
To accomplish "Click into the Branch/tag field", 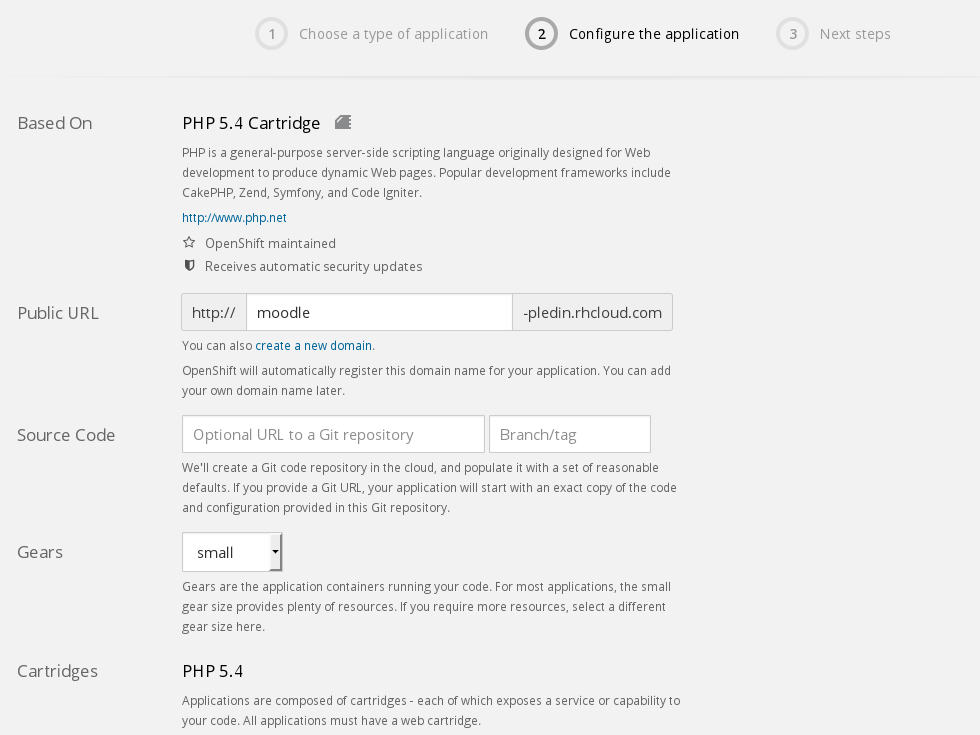I will [570, 434].
